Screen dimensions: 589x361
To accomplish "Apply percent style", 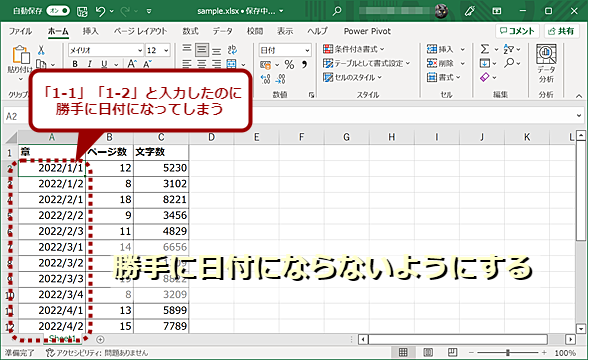I will point(289,65).
